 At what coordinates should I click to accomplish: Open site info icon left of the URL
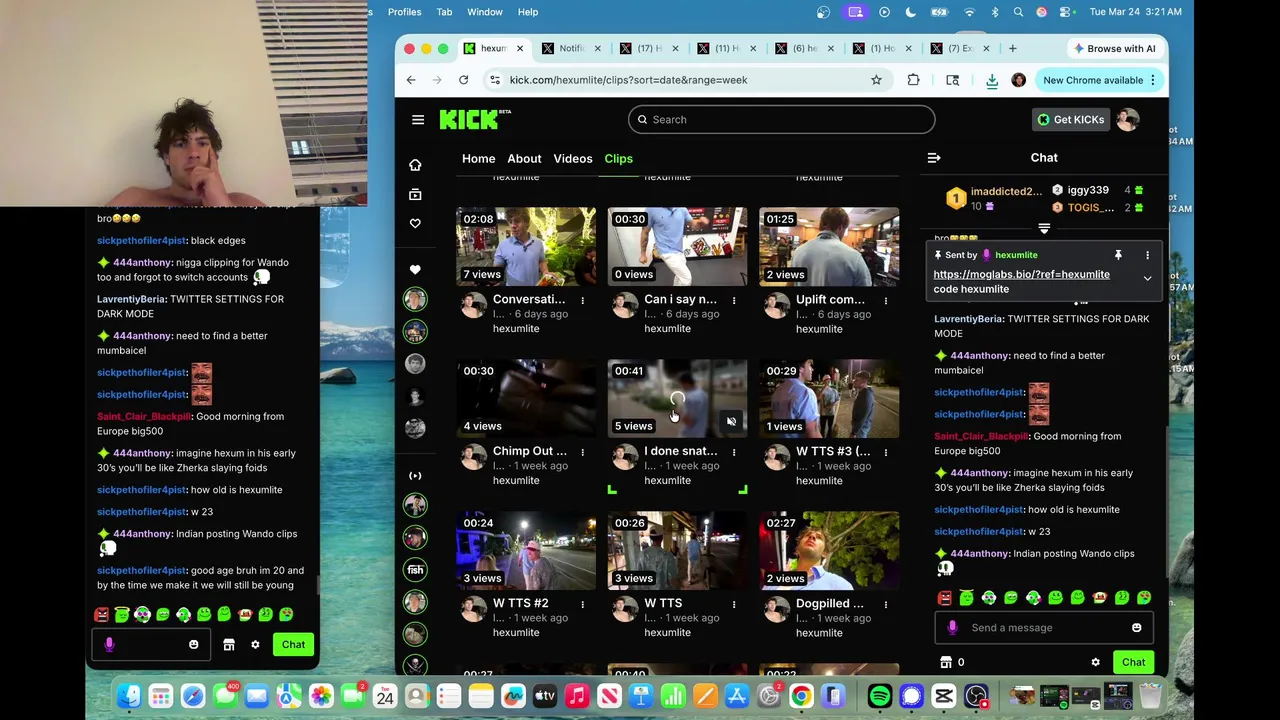coord(494,80)
